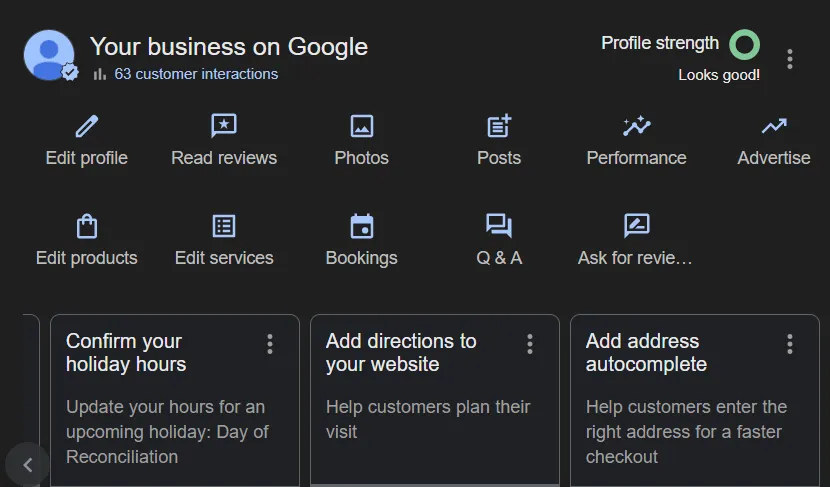Select the Add address autocomplete card title
Screen dimensions: 830x487
[x=646, y=353]
